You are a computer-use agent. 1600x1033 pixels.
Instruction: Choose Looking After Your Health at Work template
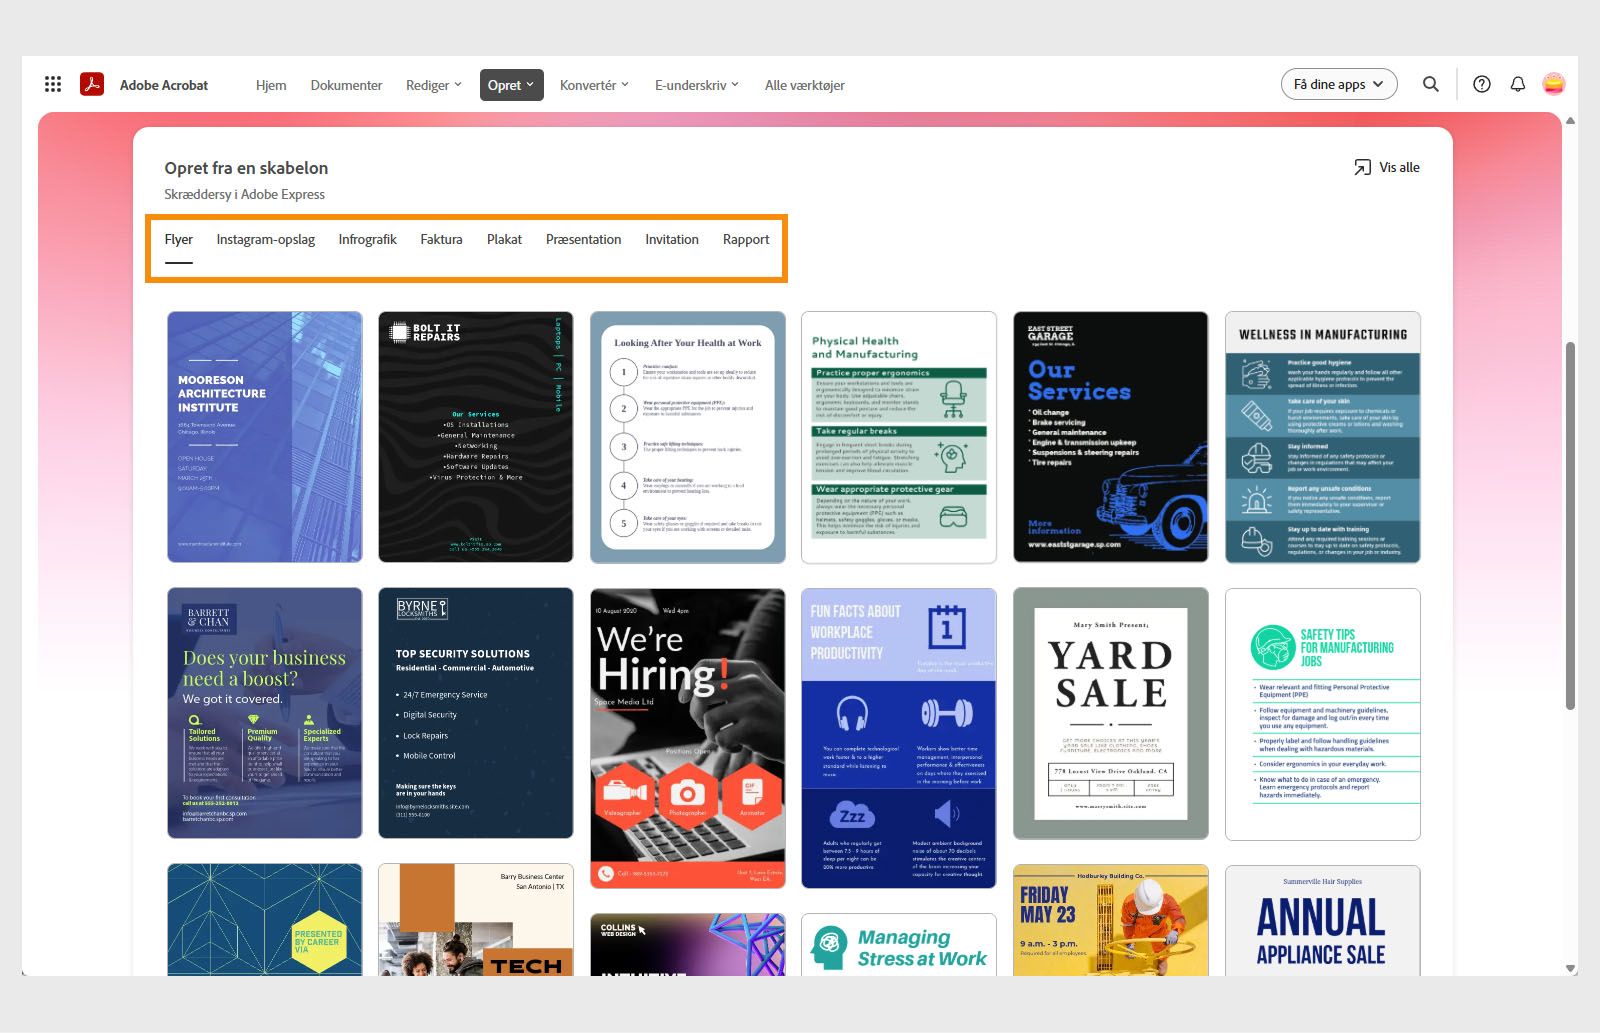(688, 437)
